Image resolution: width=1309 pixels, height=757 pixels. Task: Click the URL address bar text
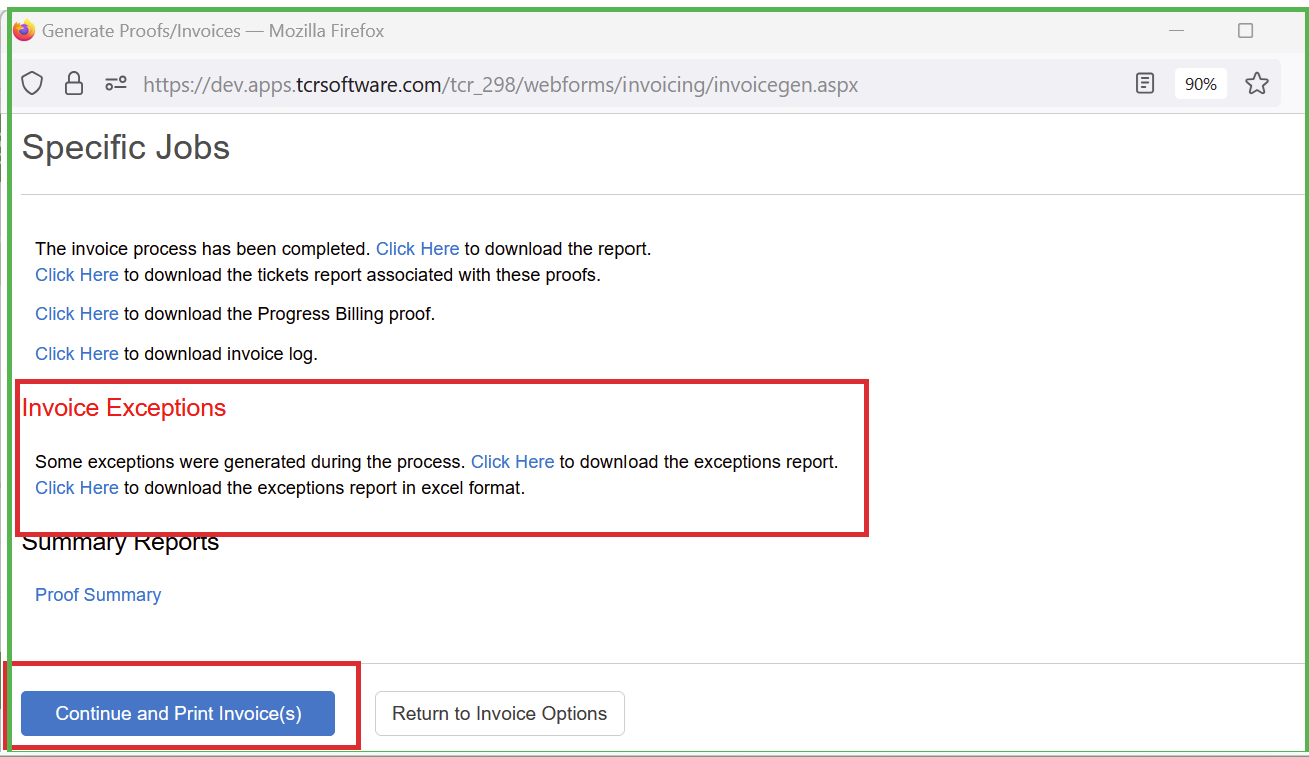tap(501, 85)
